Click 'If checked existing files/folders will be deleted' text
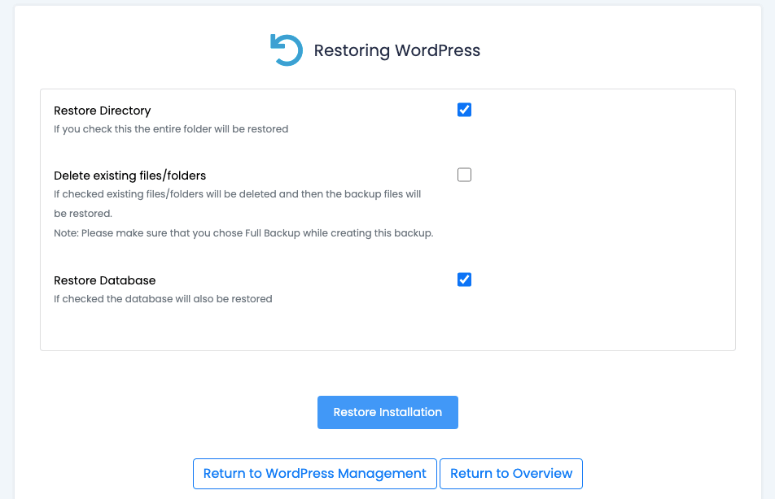This screenshot has width=775, height=499. tap(237, 204)
